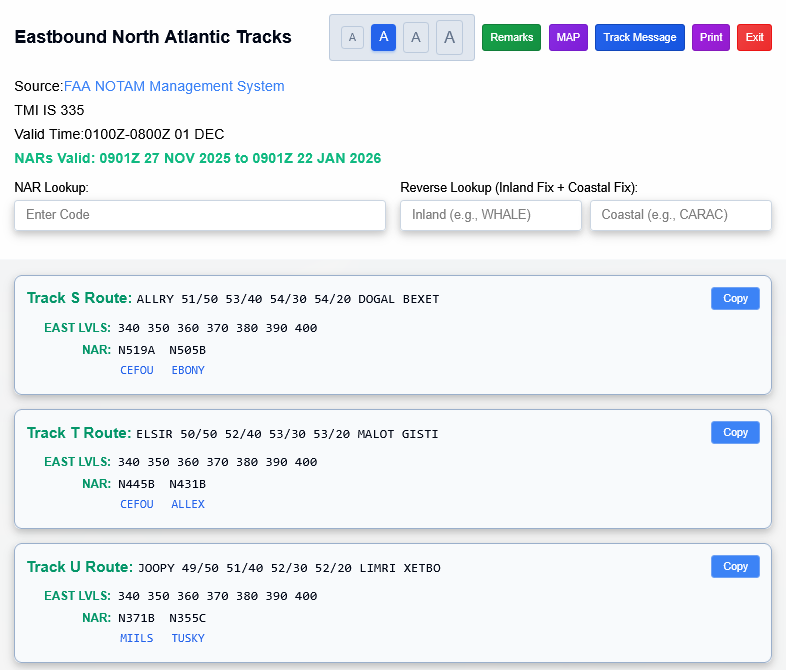786x670 pixels.
Task: Open the Remarks panel
Action: pyautogui.click(x=511, y=38)
